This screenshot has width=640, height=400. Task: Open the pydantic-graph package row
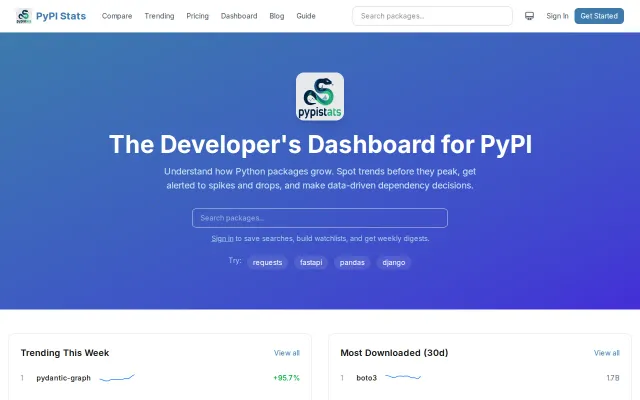160,378
